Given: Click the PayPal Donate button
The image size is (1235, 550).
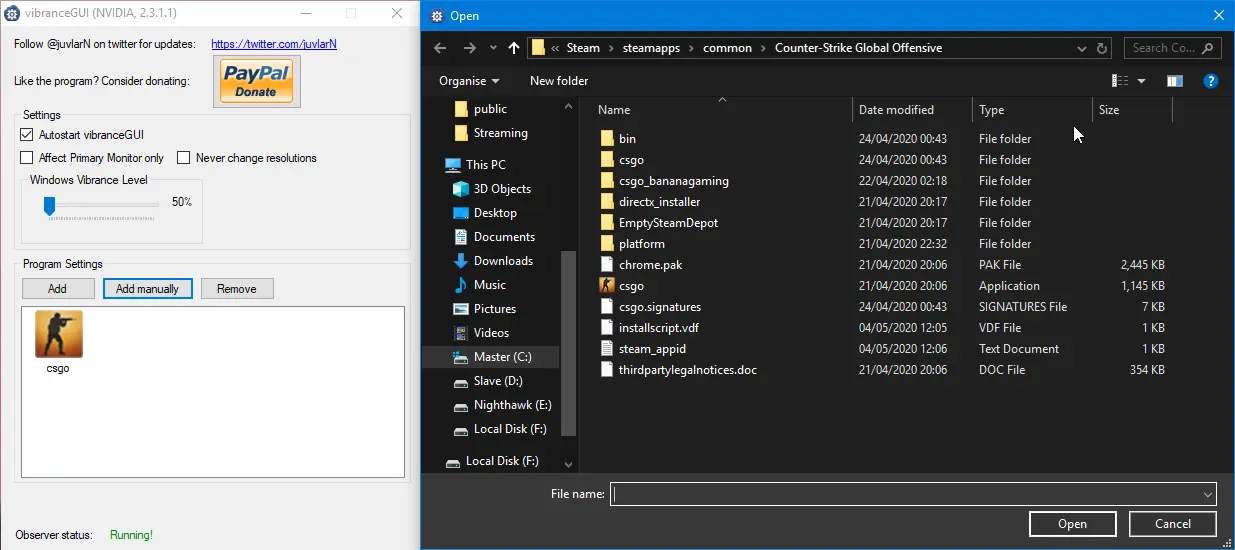Looking at the screenshot, I should pos(256,81).
